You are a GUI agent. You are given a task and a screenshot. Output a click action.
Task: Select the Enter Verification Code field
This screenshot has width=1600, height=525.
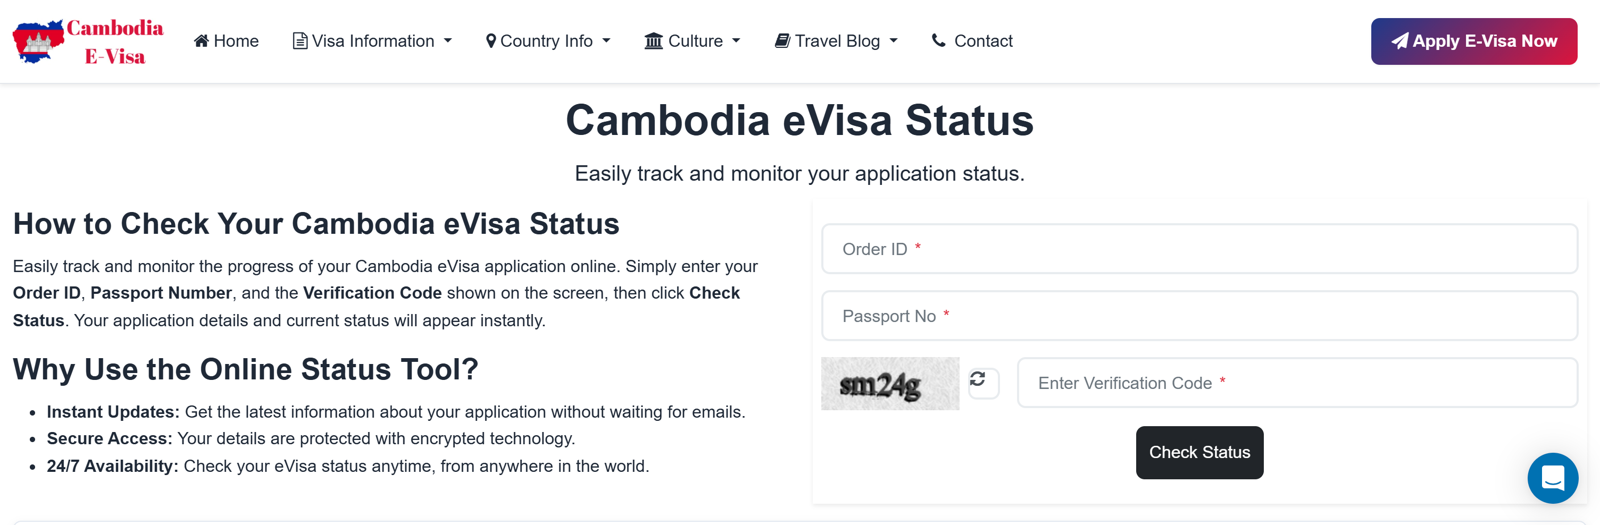pos(1297,383)
